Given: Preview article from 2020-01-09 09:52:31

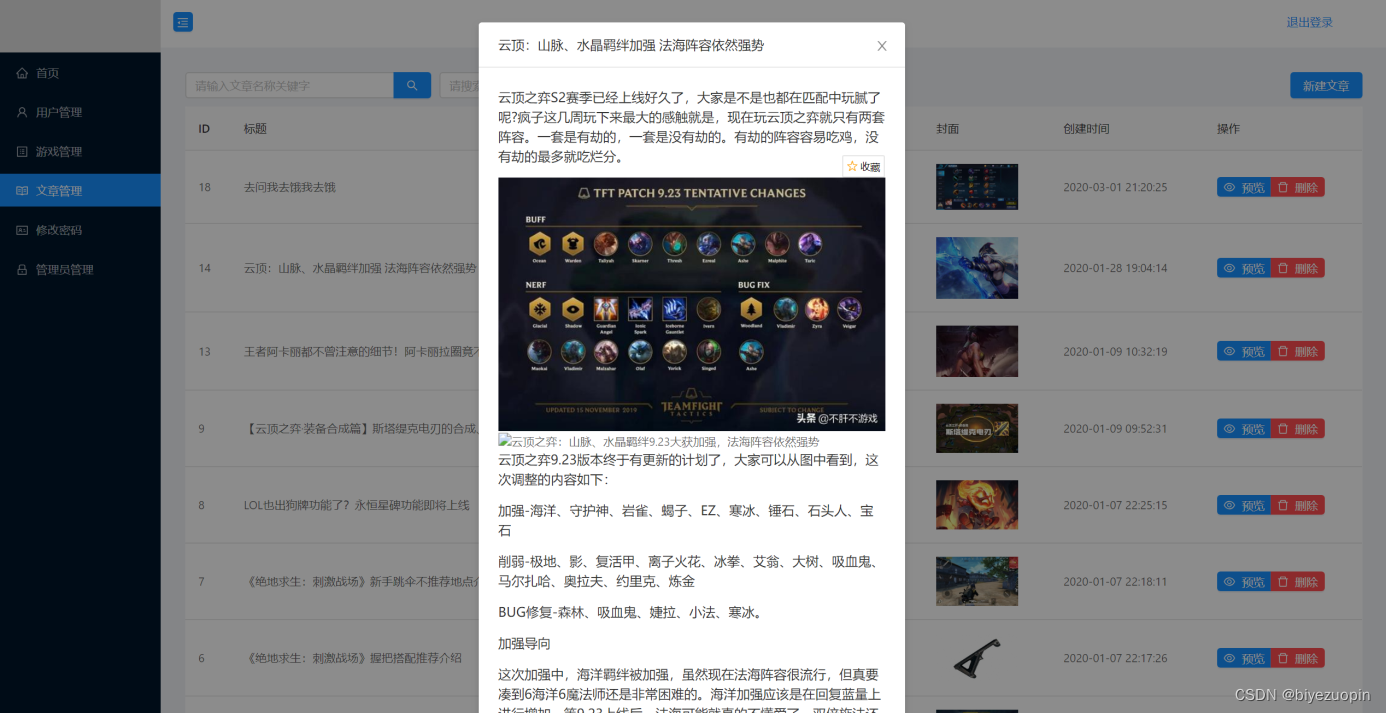Looking at the screenshot, I should click(x=1243, y=428).
